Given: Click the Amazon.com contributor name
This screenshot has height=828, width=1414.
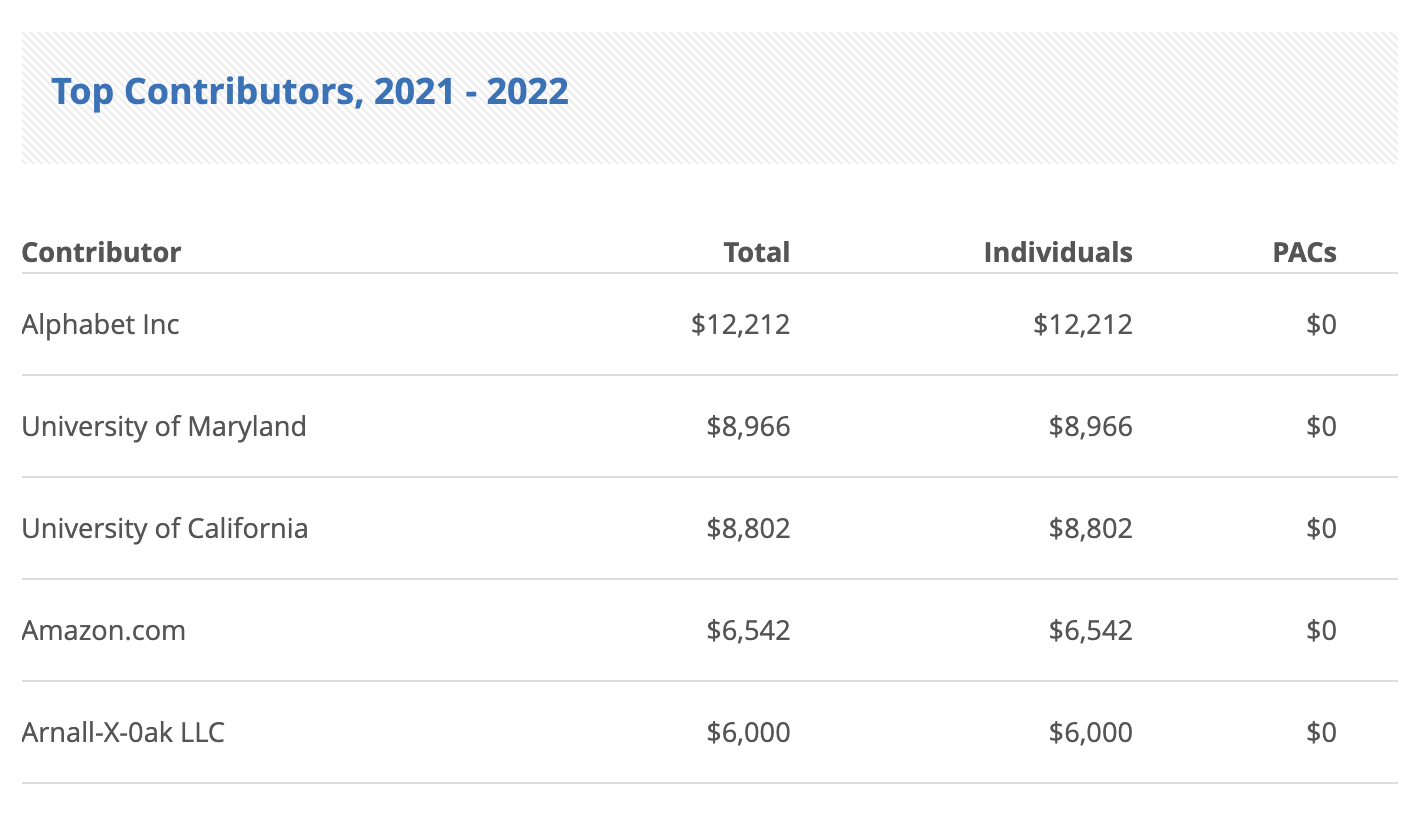Looking at the screenshot, I should click(x=104, y=630).
